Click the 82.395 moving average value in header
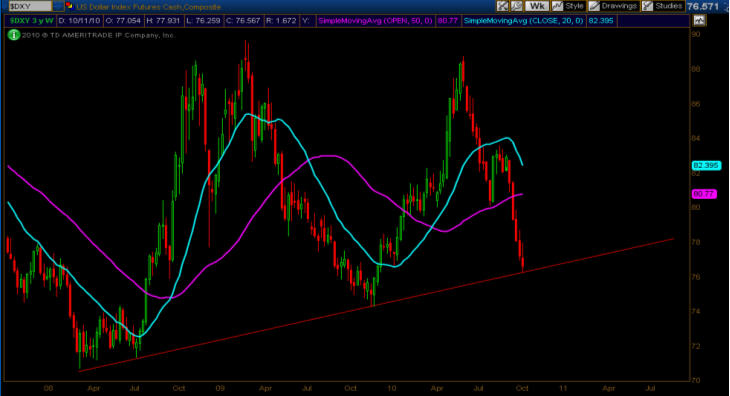 601,20
